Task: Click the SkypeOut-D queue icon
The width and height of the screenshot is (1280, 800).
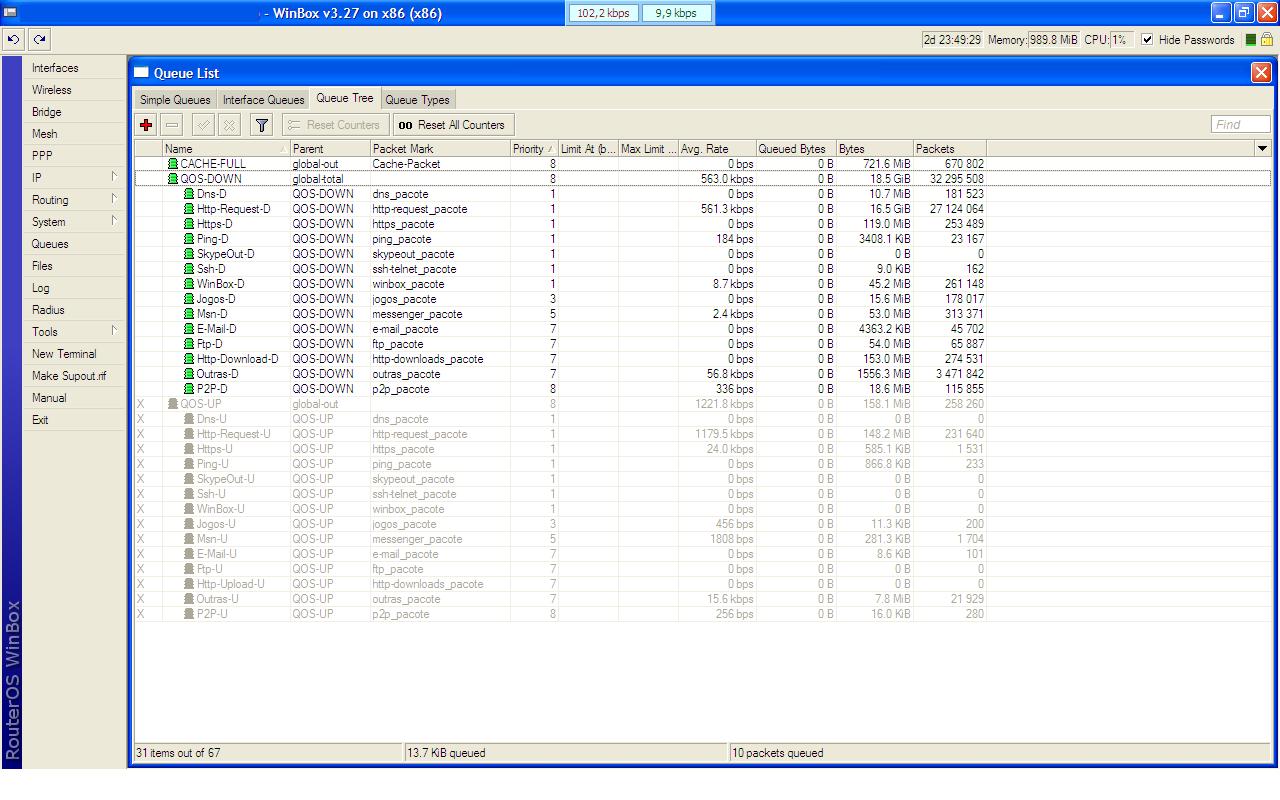Action: coord(189,254)
